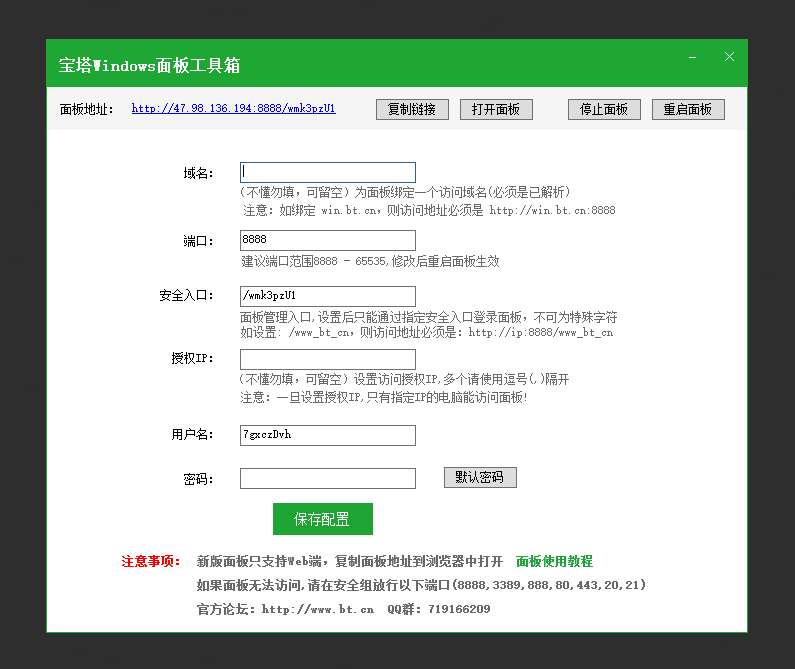The width and height of the screenshot is (795, 669).
Task: Click the 端口 field containing 8888
Action: point(328,240)
